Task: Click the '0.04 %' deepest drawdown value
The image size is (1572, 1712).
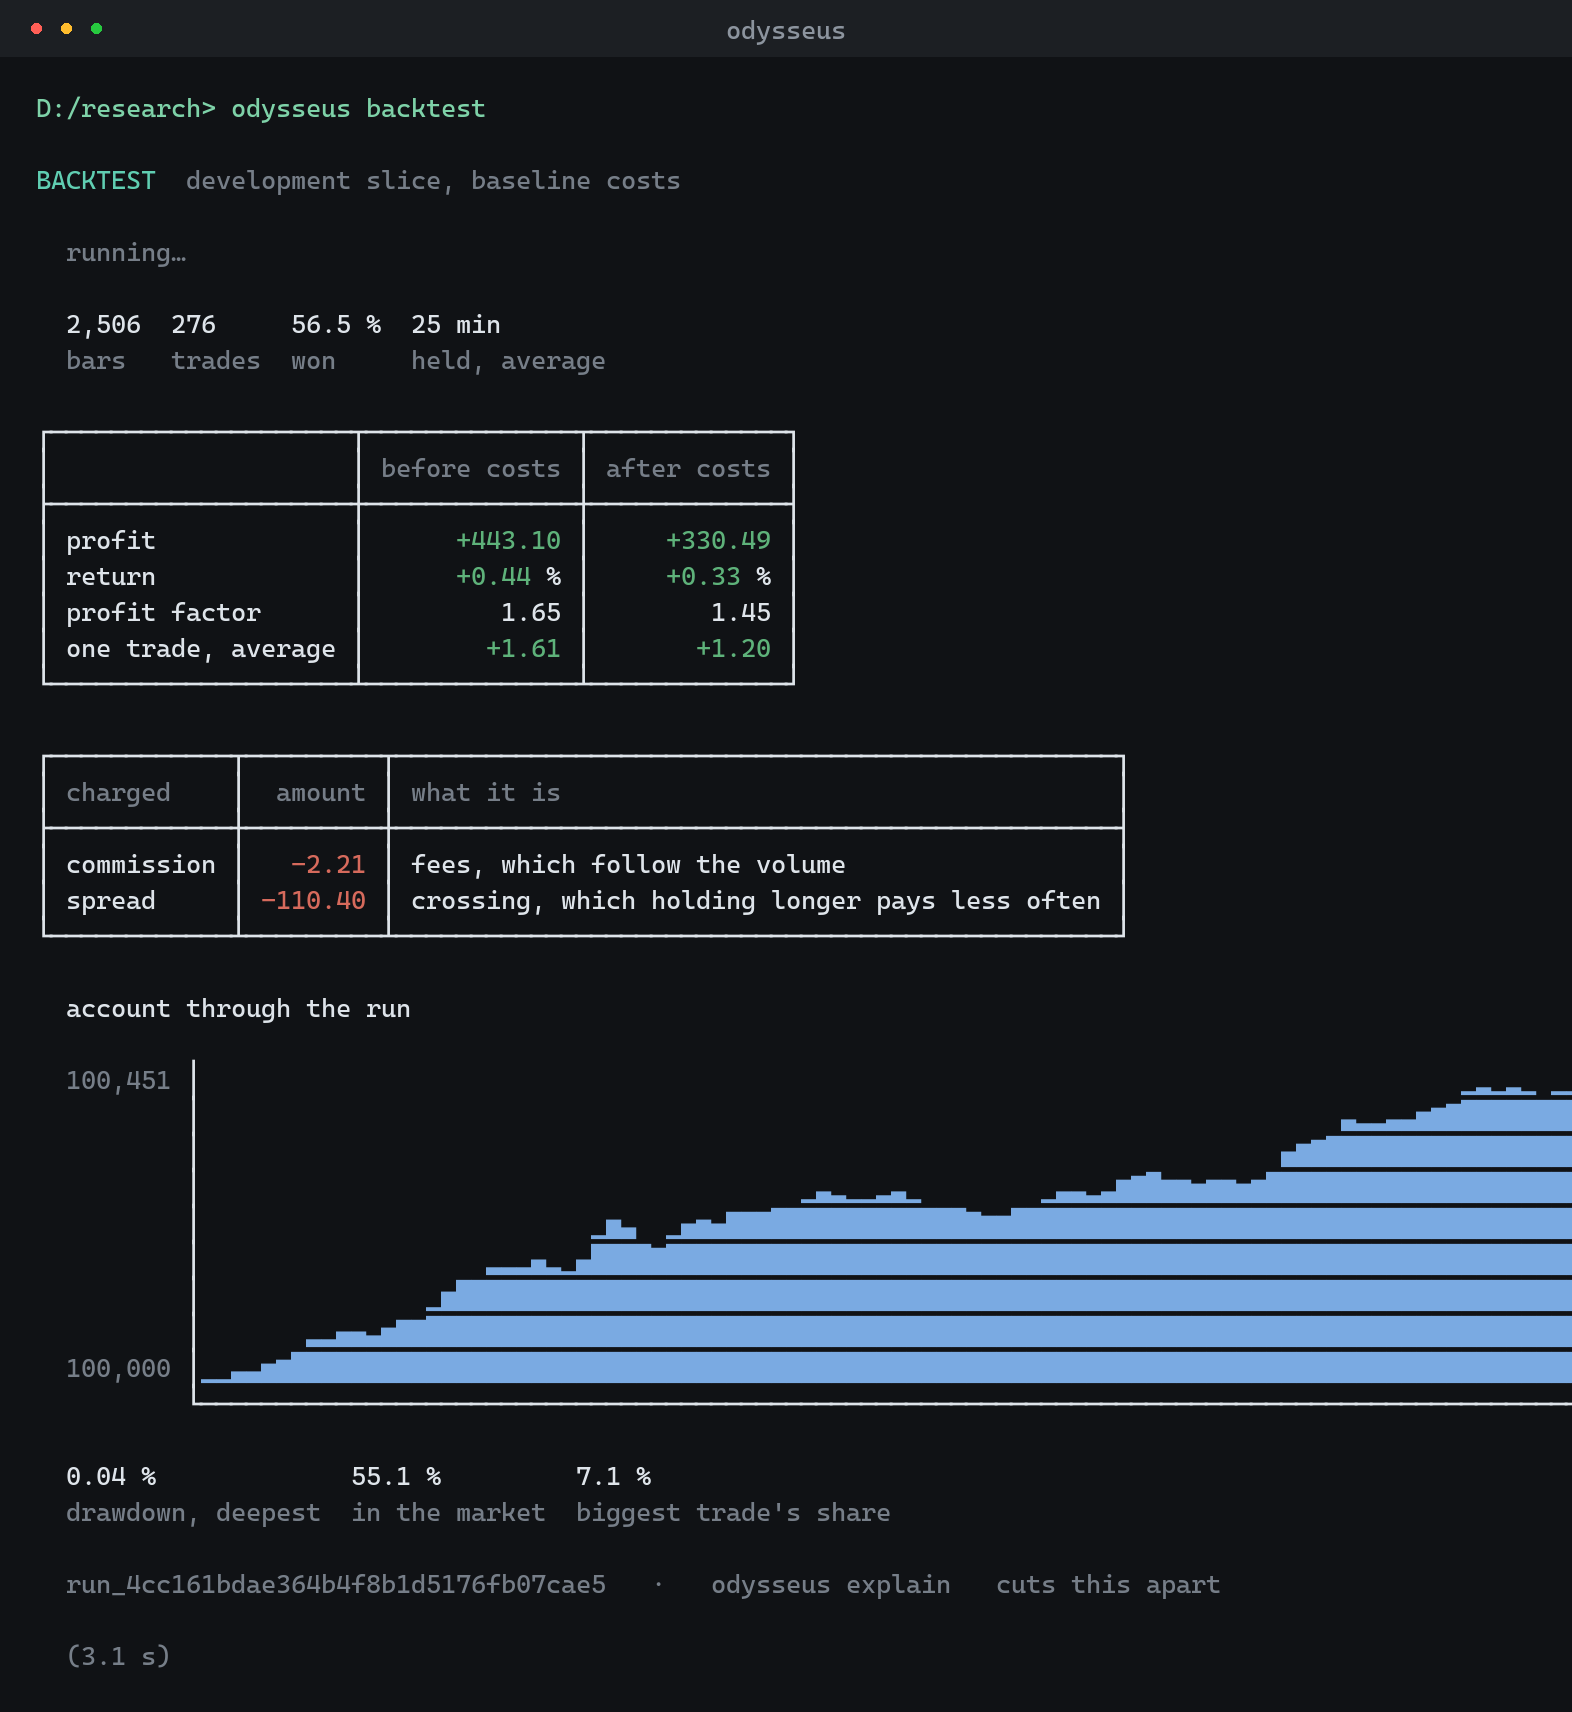Action: coord(111,1477)
